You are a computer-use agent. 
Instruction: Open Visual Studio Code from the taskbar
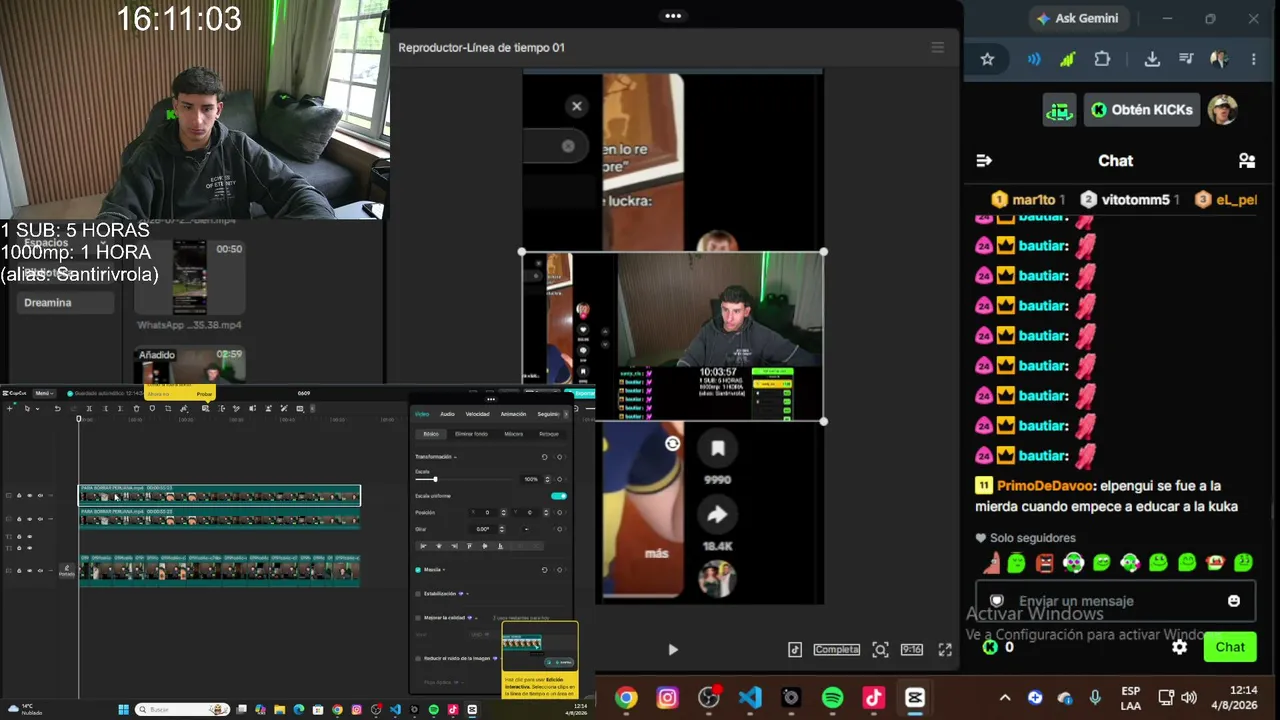[x=750, y=698]
